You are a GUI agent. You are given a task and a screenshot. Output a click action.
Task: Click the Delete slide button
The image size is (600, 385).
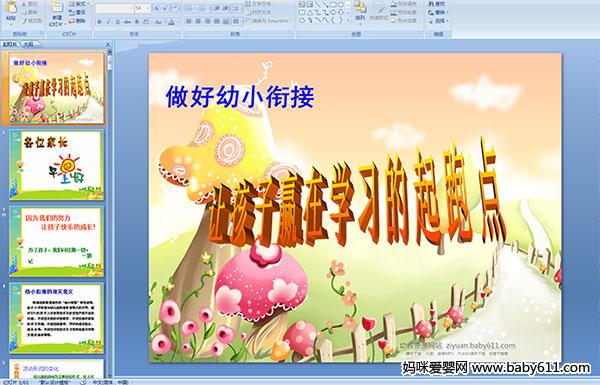tap(77, 21)
